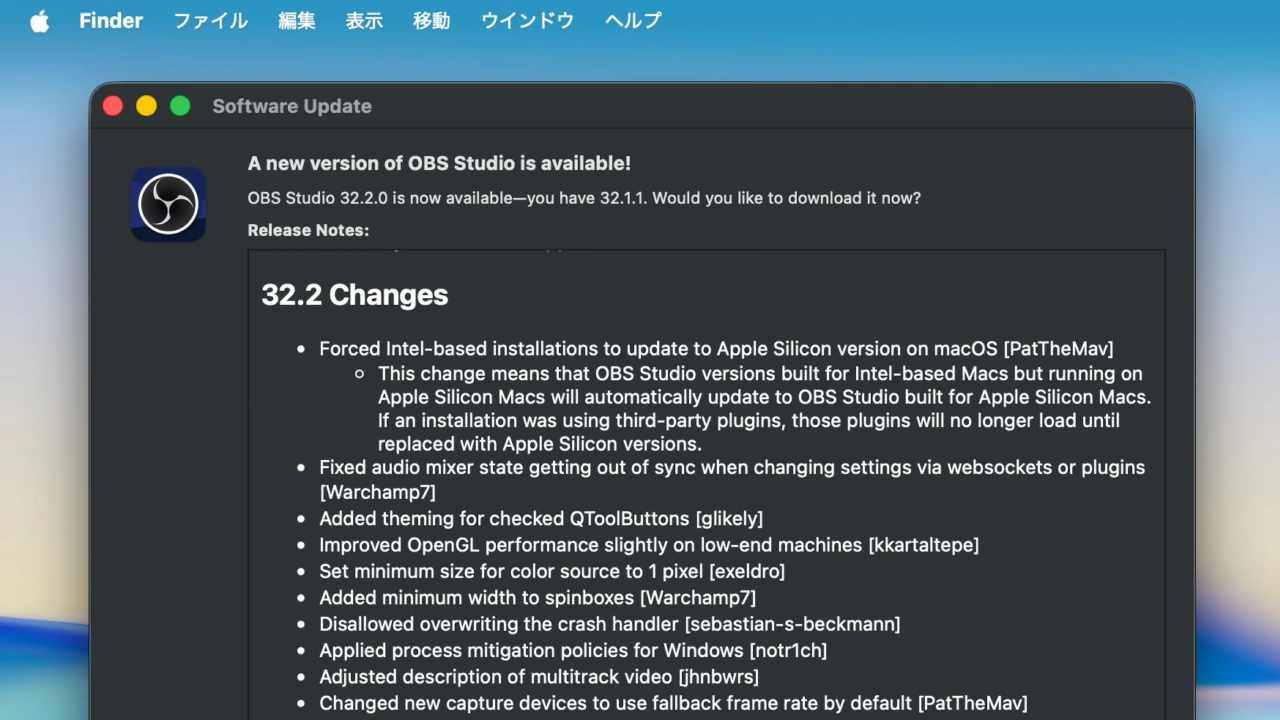The width and height of the screenshot is (1280, 720).
Task: Open the 移動 menu
Action: pos(431,21)
